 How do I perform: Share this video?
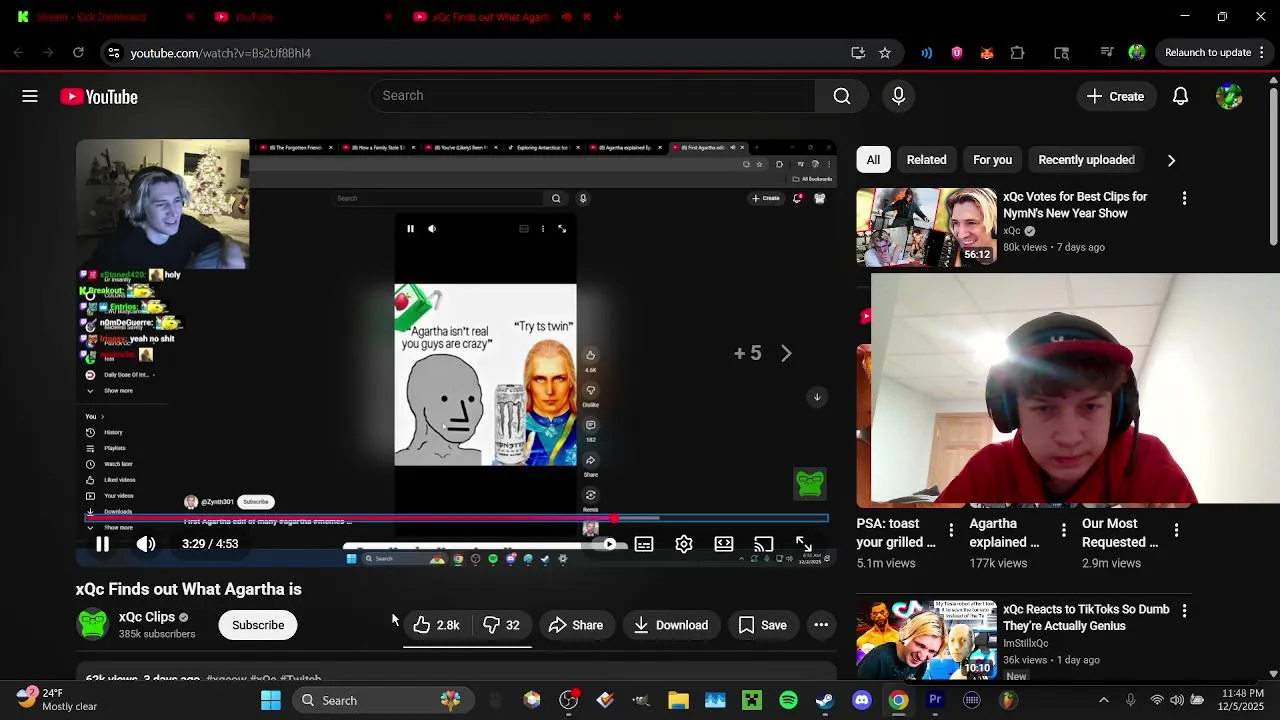pyautogui.click(x=576, y=625)
